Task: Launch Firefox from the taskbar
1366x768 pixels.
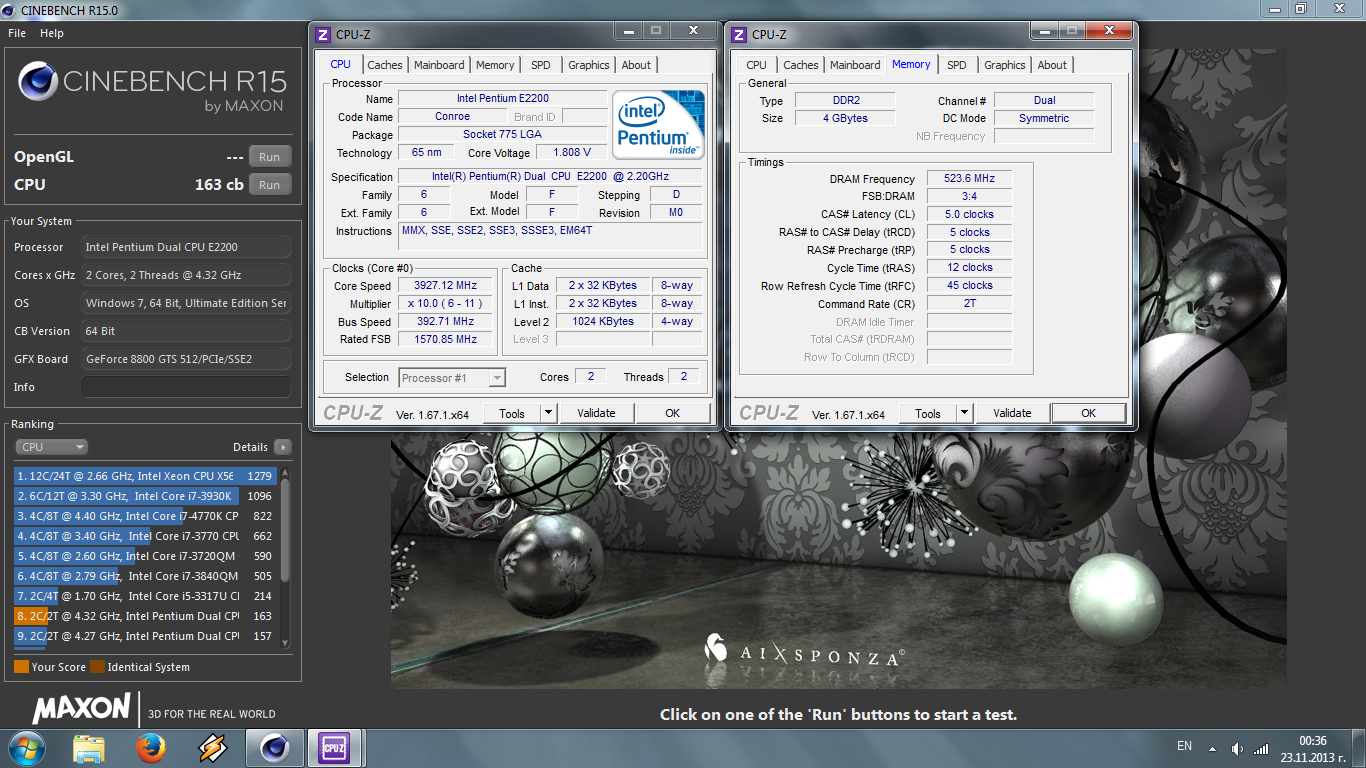Action: coord(150,747)
